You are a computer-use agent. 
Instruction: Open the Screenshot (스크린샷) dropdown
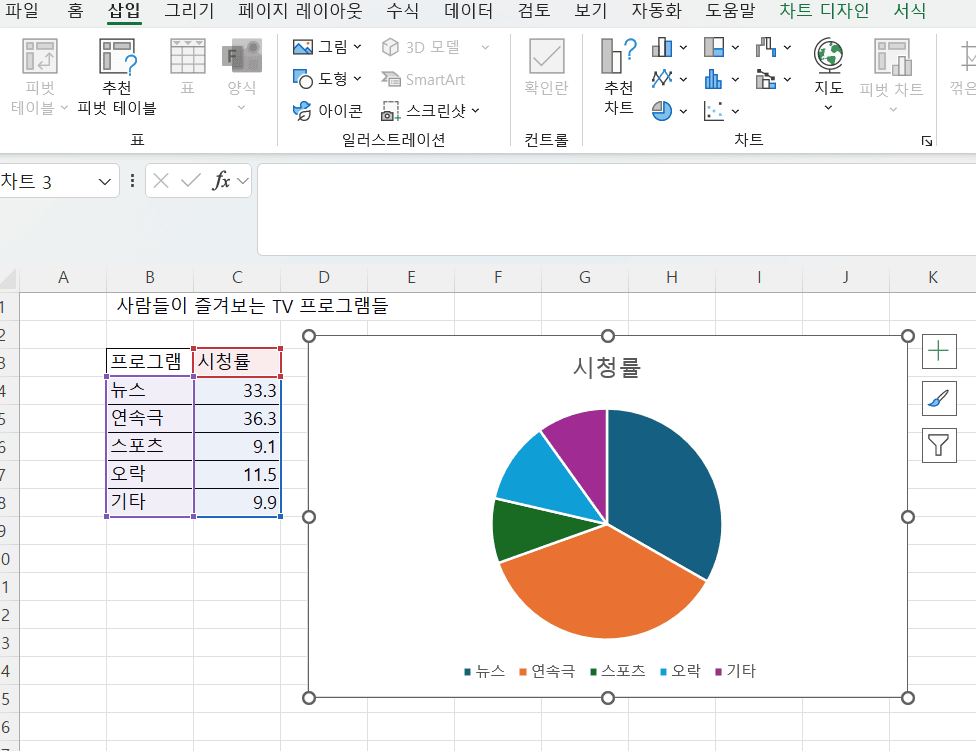[430, 111]
